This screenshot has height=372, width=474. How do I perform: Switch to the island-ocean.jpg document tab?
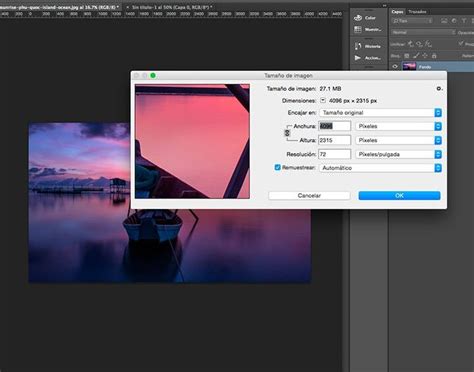[60, 7]
